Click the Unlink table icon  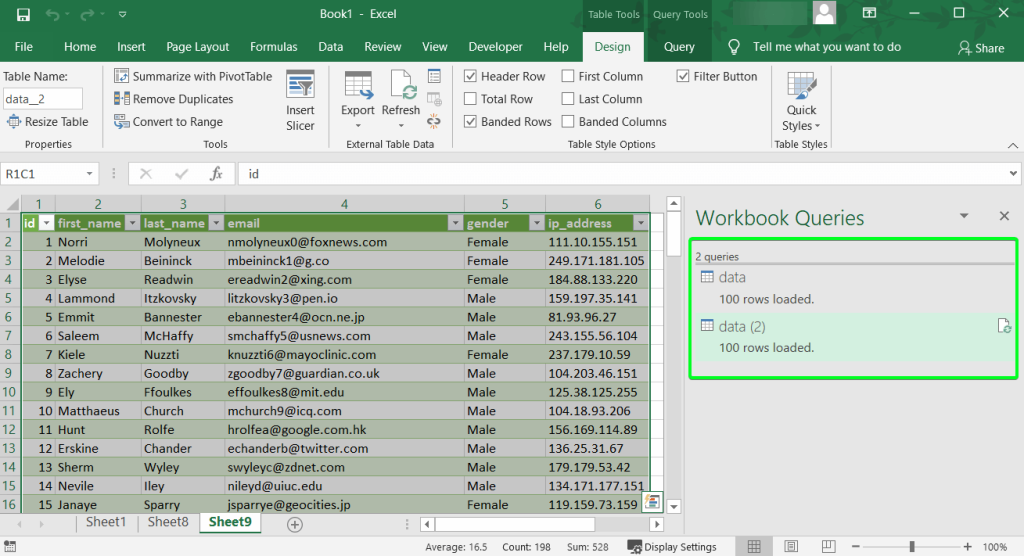[434, 122]
